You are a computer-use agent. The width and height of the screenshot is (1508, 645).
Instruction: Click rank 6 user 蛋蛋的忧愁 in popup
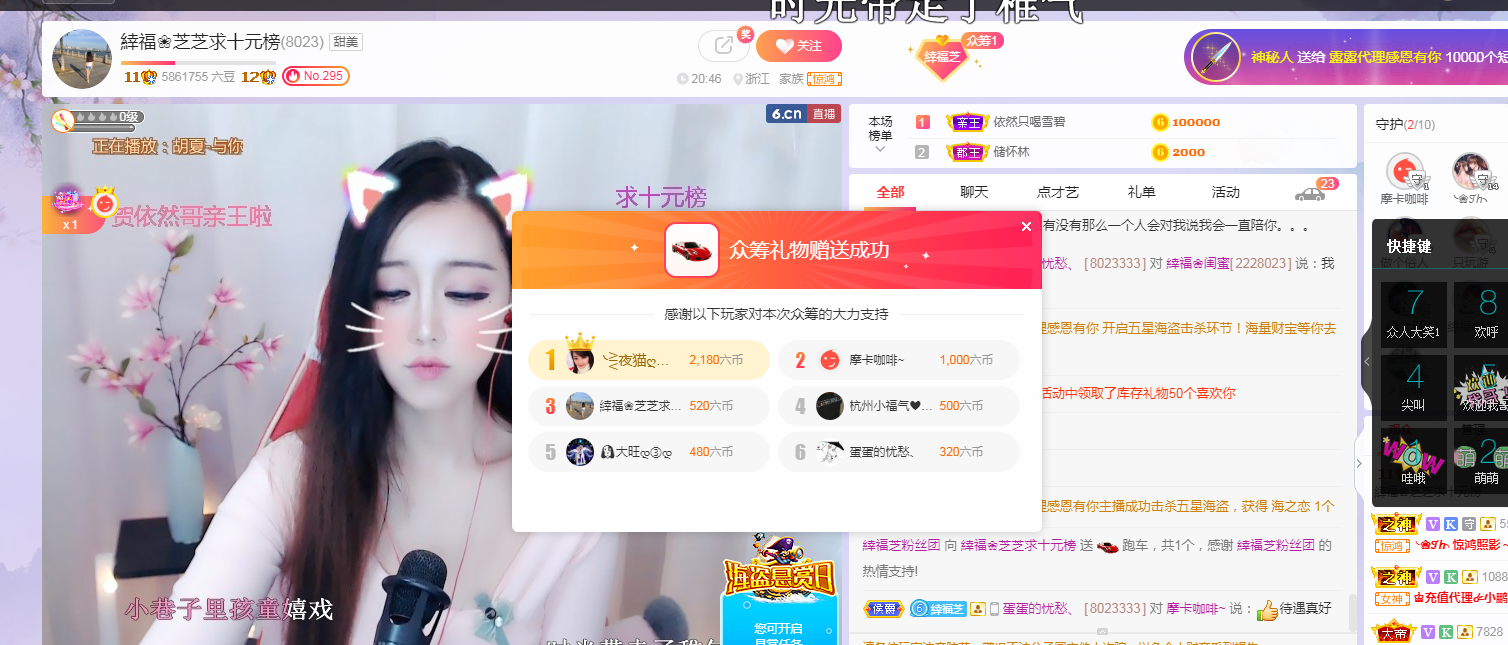click(899, 452)
